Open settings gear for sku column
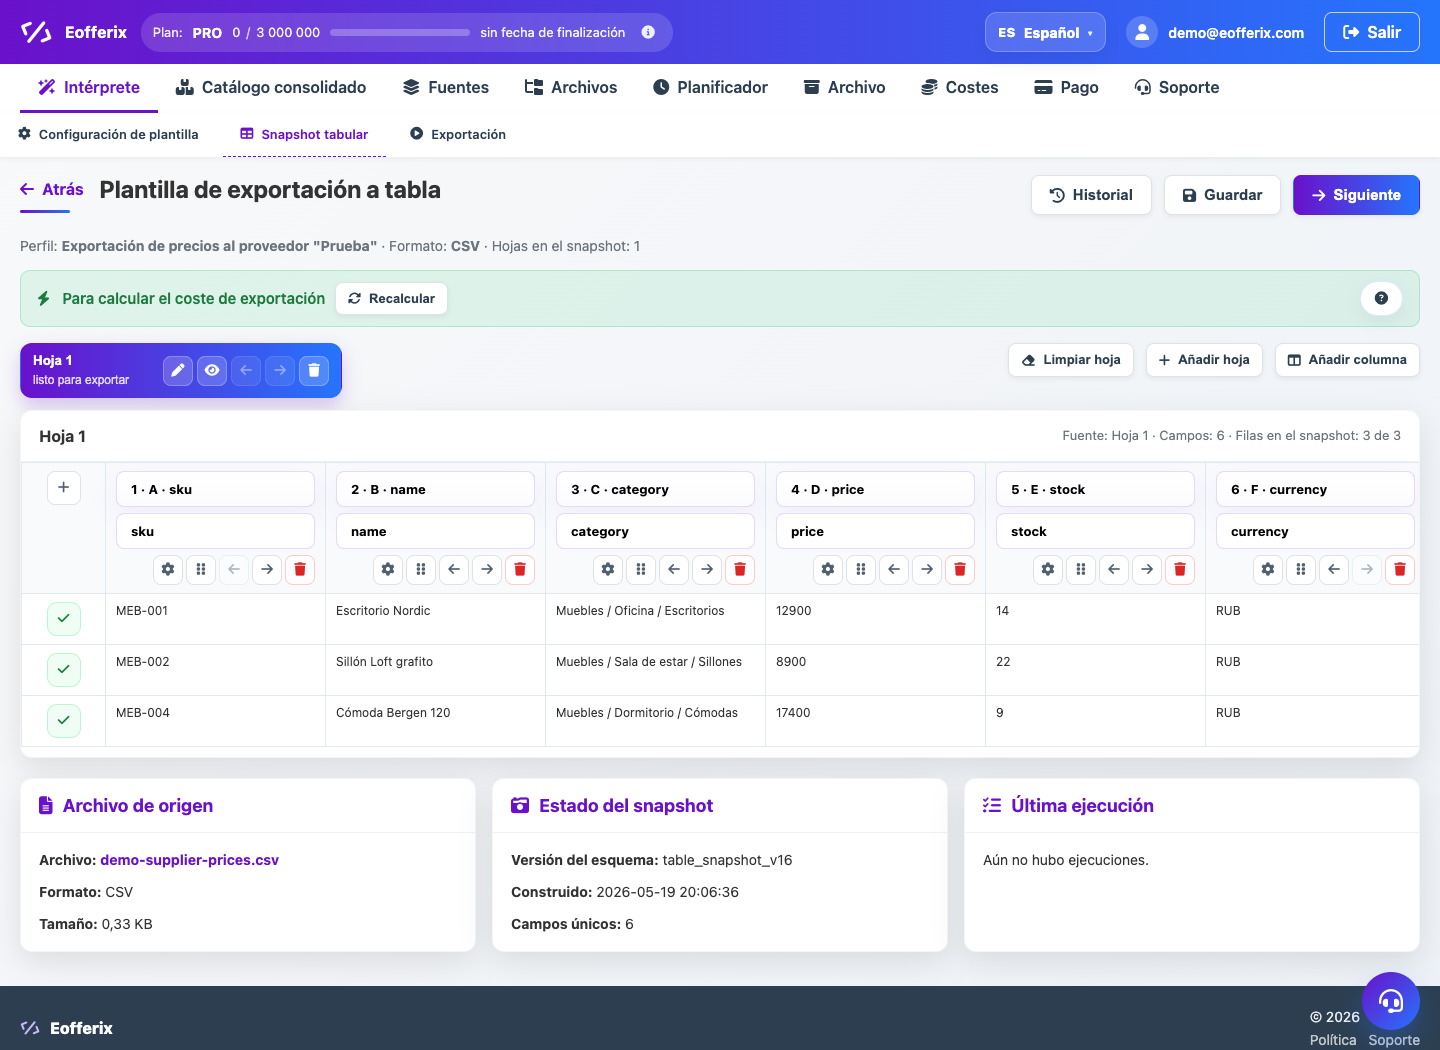Image resolution: width=1440 pixels, height=1050 pixels. tap(168, 569)
